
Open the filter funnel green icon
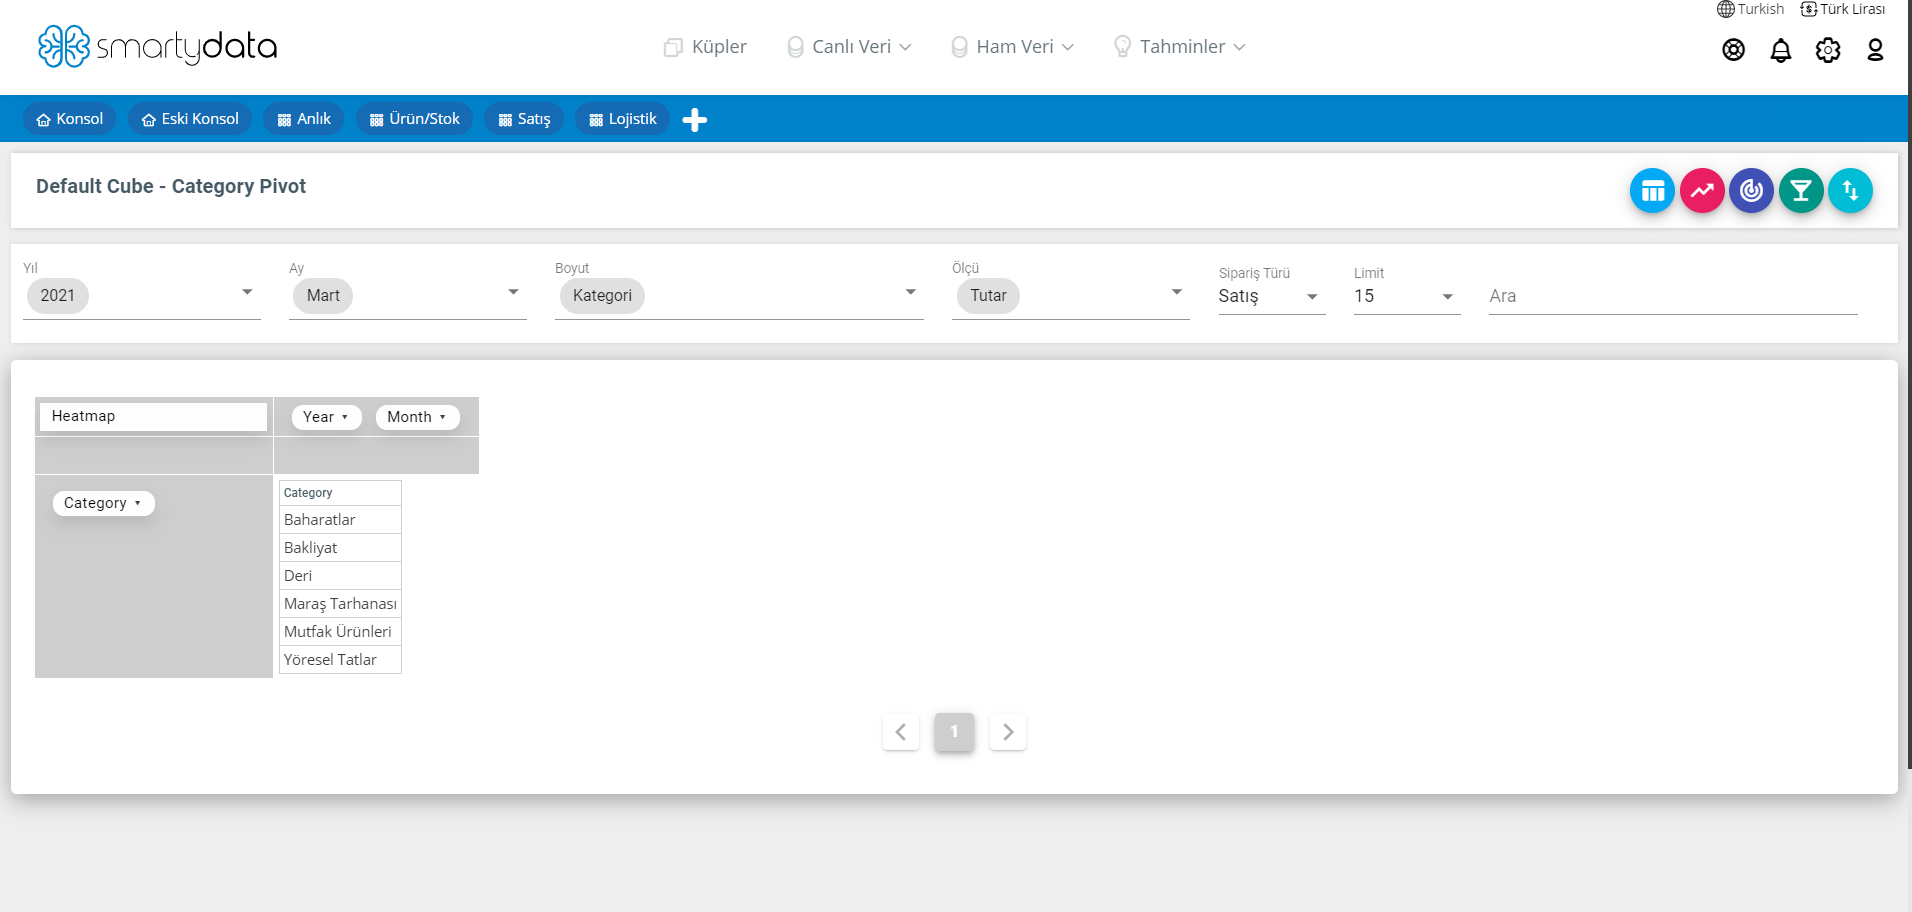click(x=1801, y=190)
